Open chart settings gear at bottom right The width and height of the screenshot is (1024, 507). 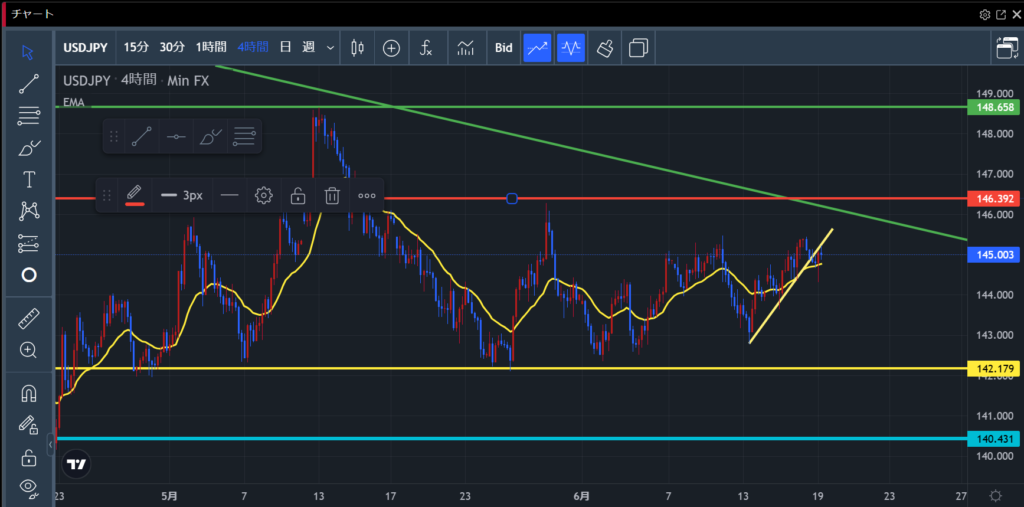(x=995, y=495)
